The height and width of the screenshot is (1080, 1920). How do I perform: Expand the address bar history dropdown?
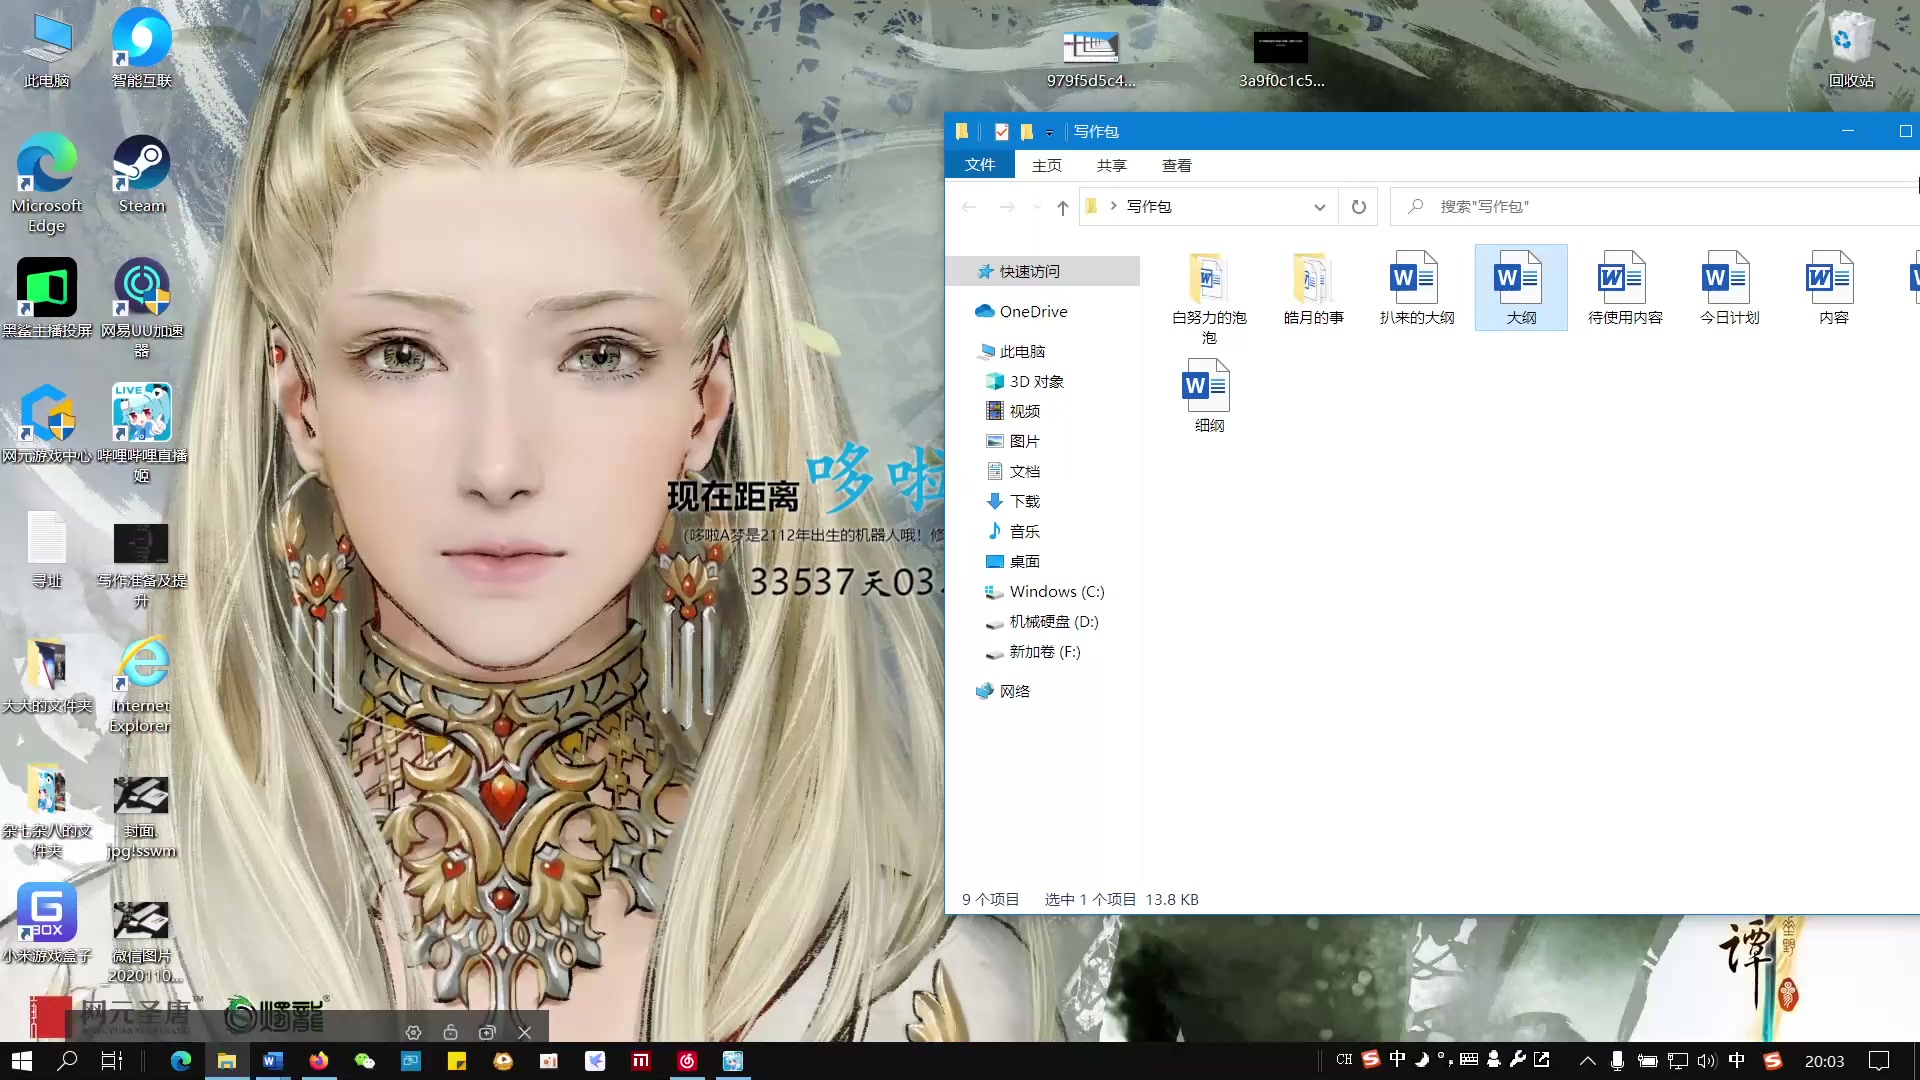tap(1320, 207)
